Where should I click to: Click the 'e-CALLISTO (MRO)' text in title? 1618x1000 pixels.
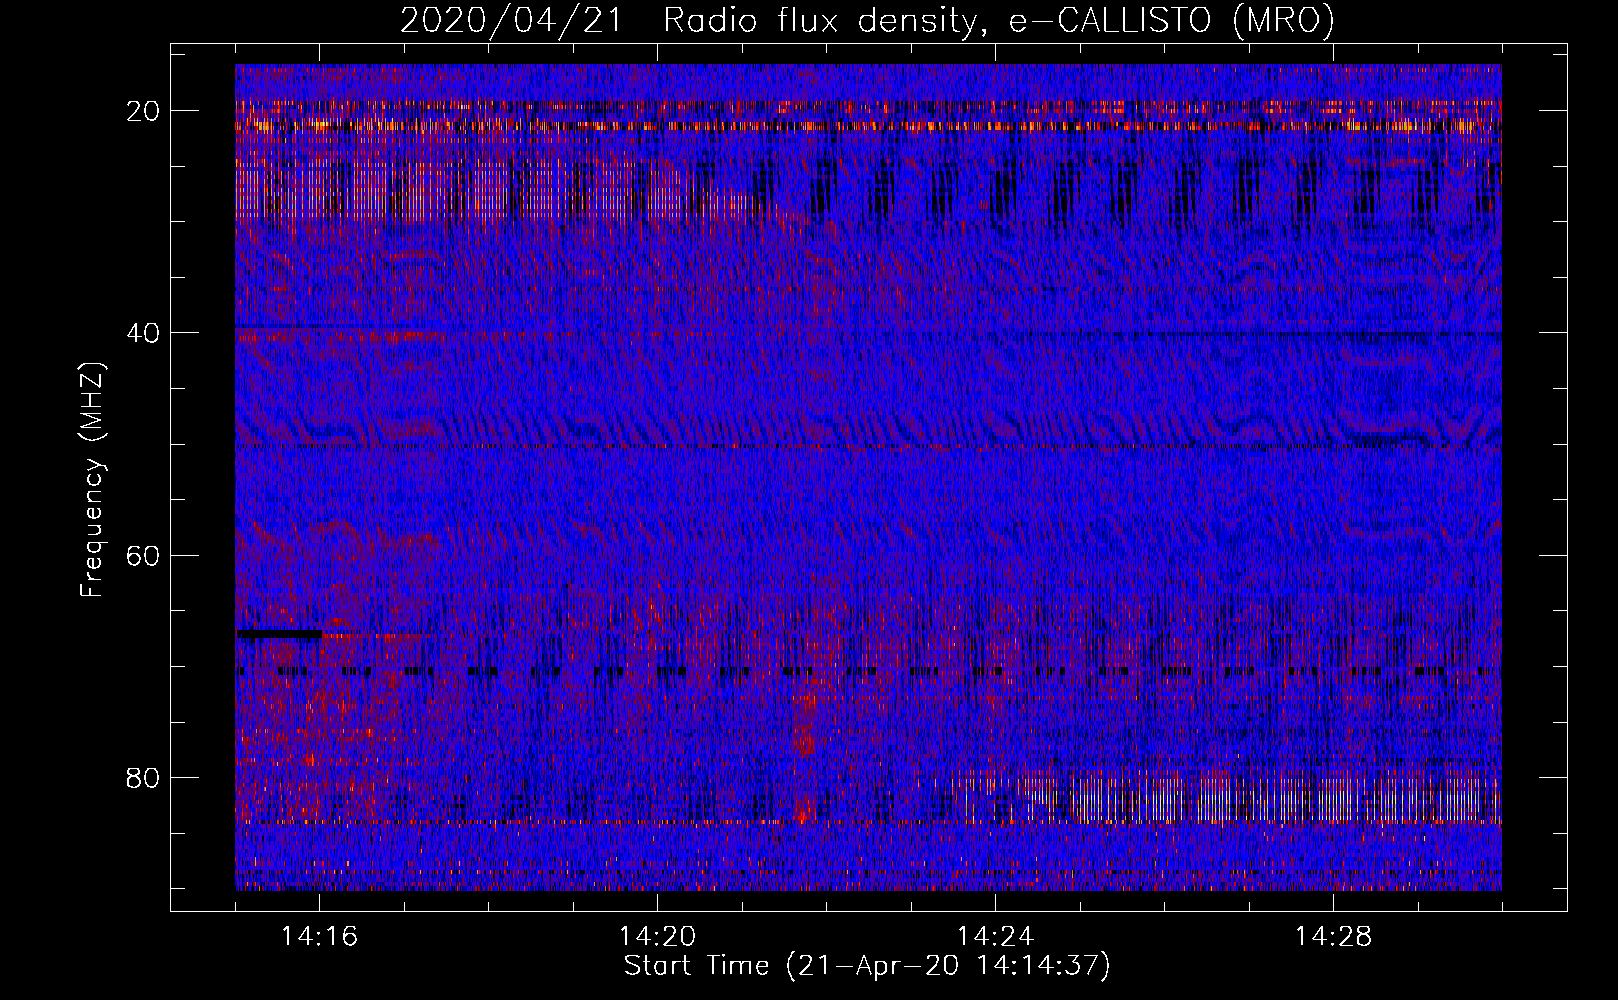(1171, 20)
